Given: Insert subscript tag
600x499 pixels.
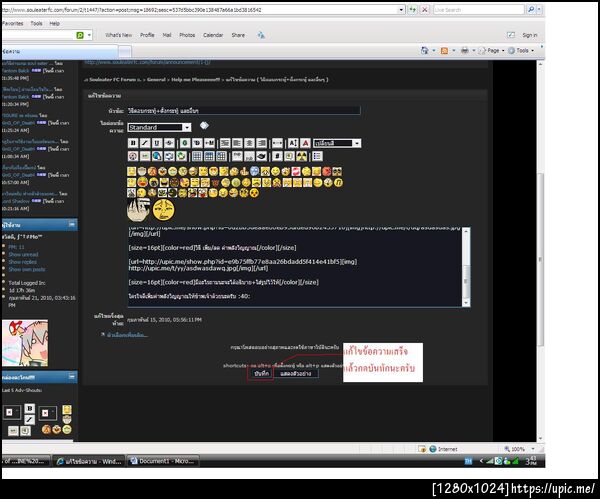Looking at the screenshot, I should coord(249,156).
